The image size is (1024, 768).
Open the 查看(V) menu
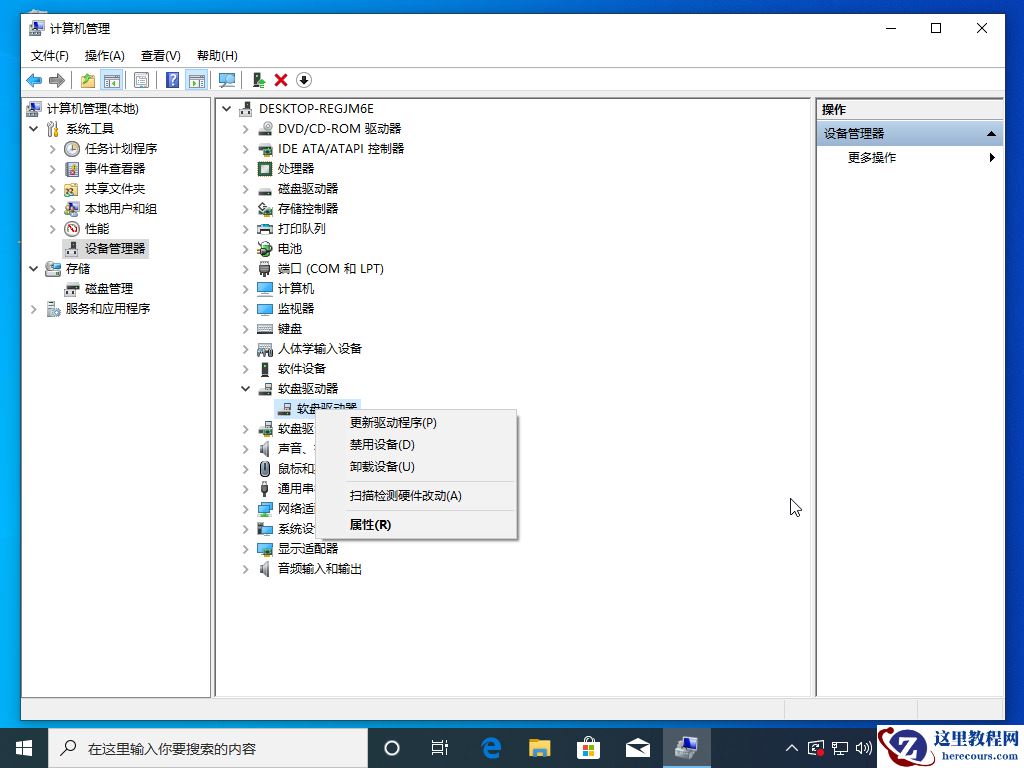point(158,55)
